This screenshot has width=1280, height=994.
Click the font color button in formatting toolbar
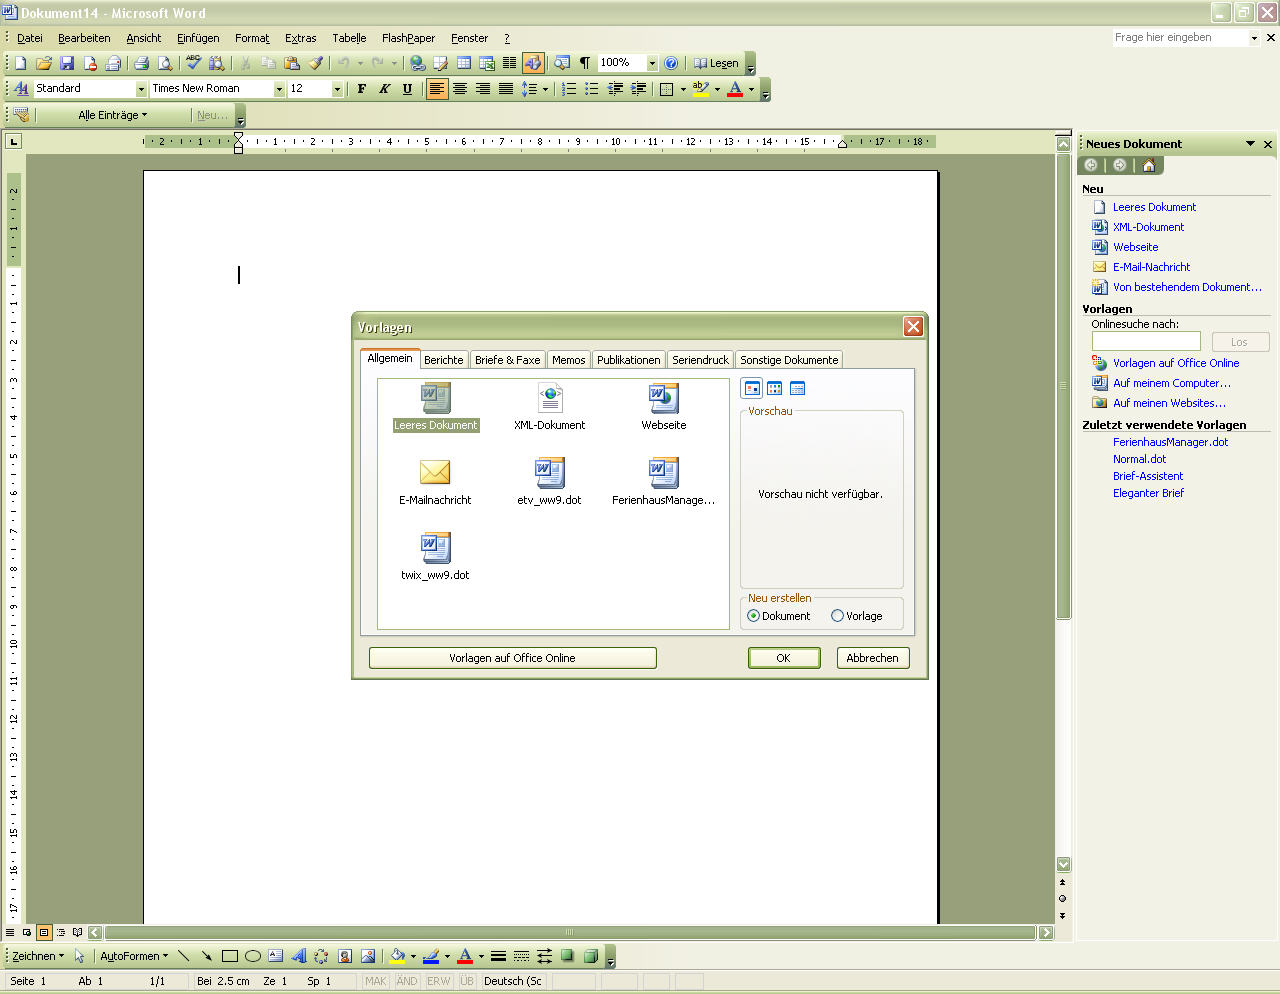click(x=735, y=89)
